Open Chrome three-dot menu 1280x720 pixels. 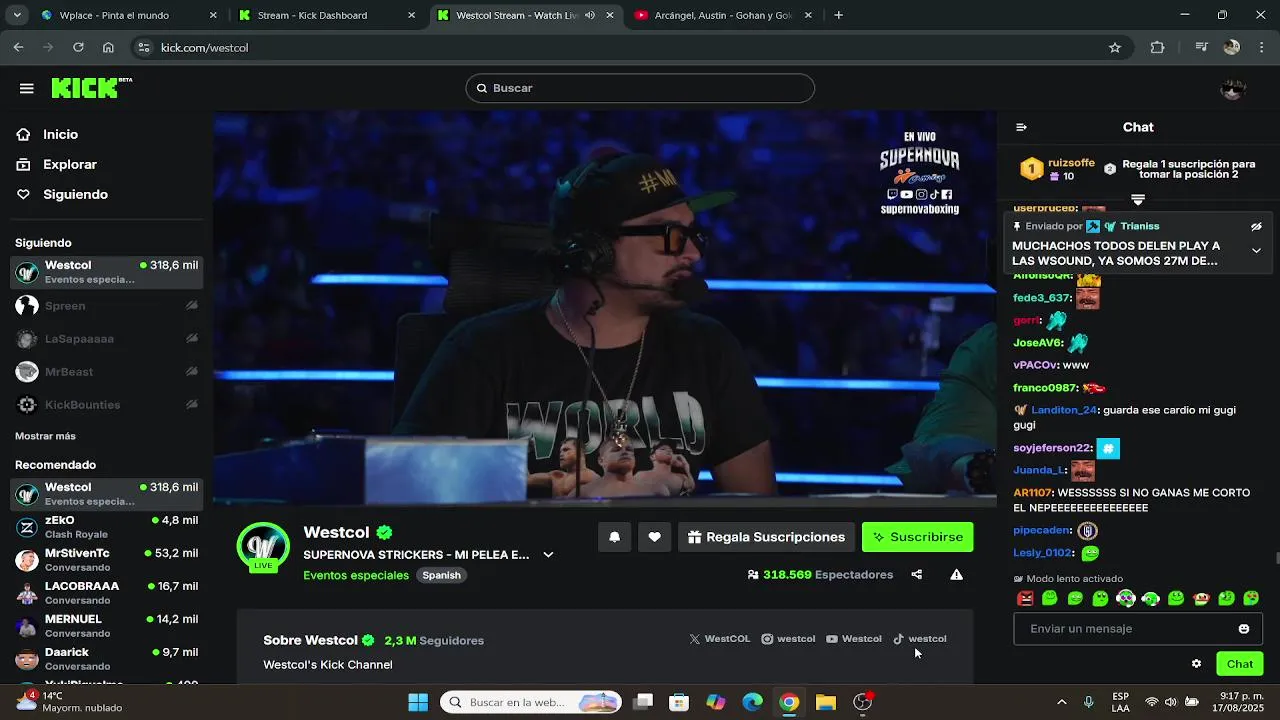(1260, 47)
